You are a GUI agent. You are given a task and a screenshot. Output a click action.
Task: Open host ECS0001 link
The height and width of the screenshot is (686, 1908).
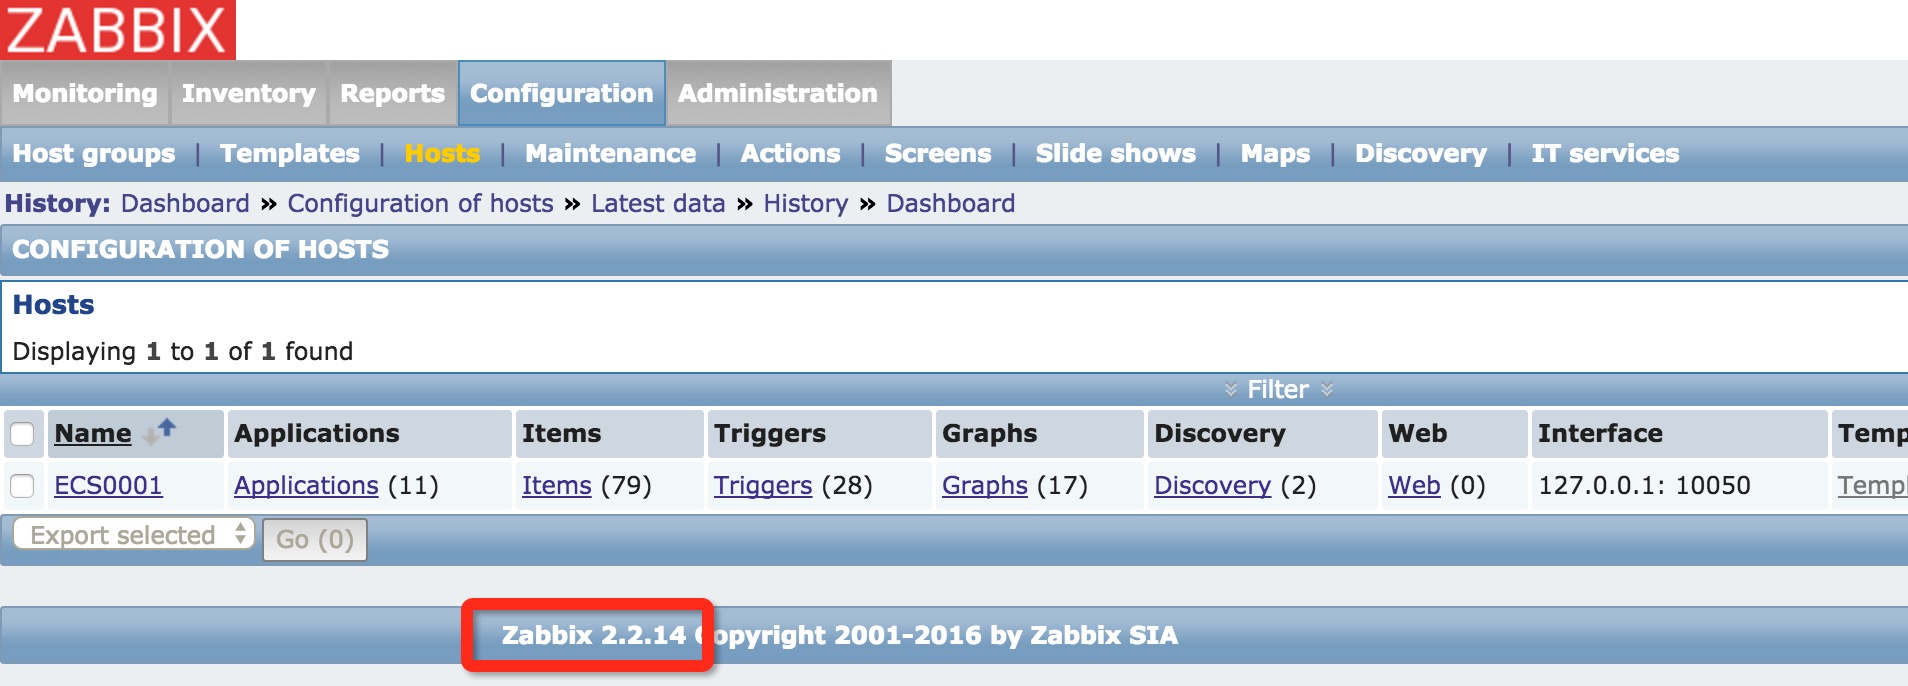coord(108,485)
